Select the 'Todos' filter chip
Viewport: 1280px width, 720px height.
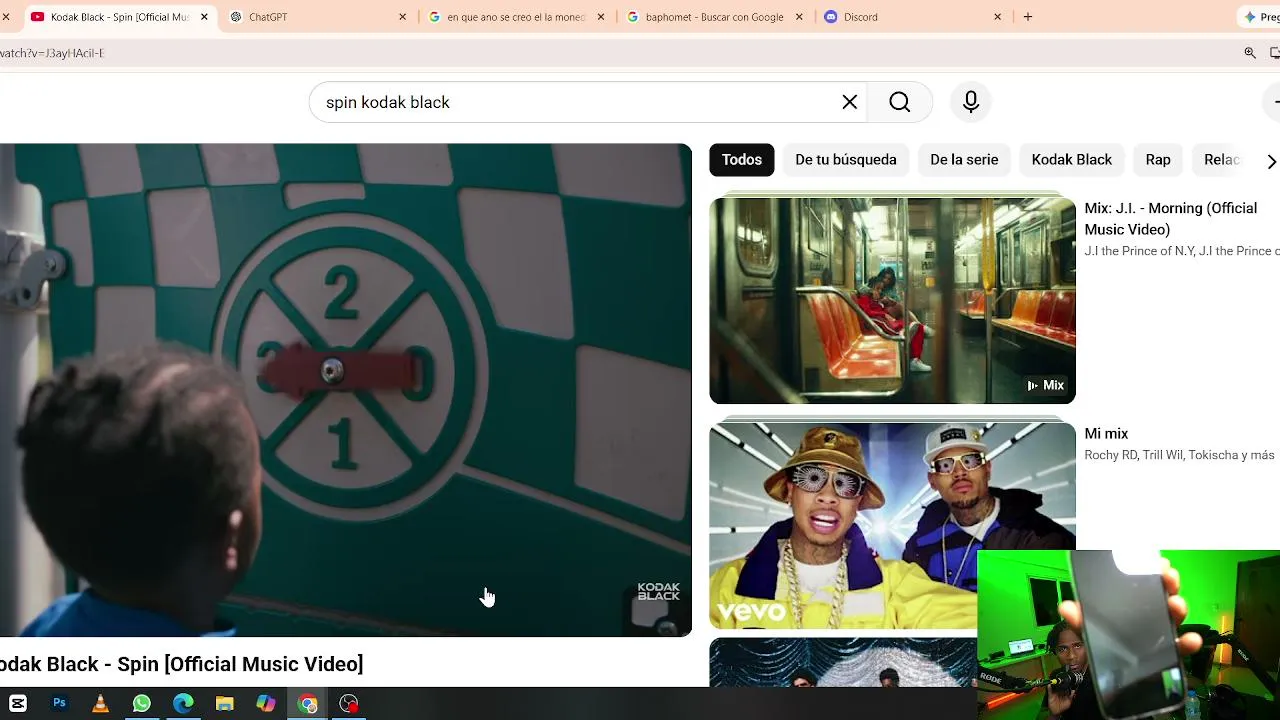(x=742, y=160)
